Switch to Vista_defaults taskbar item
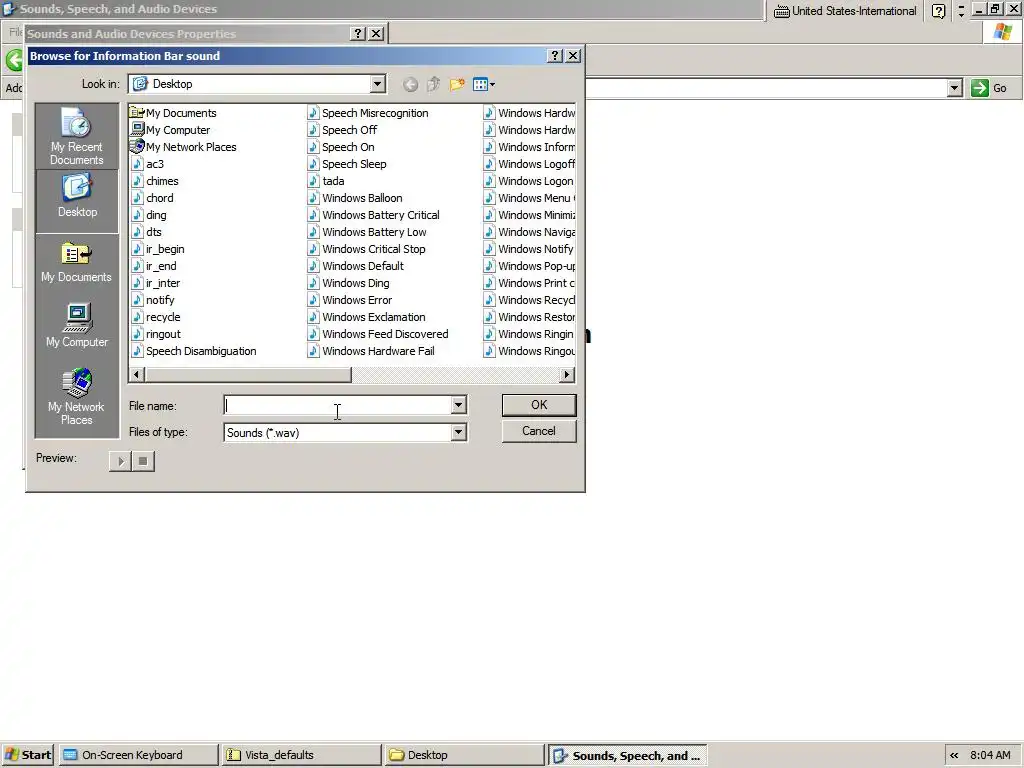The image size is (1024, 768). (301, 755)
